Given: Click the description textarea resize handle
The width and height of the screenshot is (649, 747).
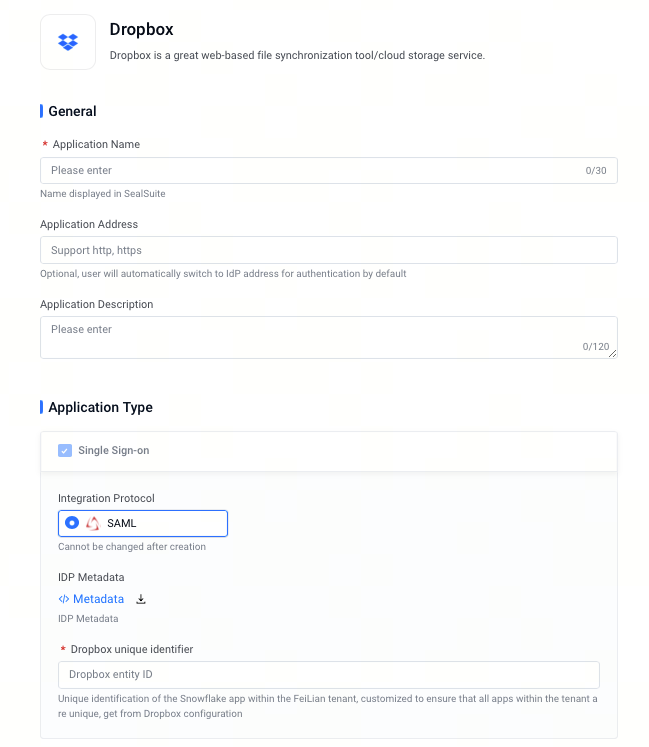Looking at the screenshot, I should pos(612,353).
